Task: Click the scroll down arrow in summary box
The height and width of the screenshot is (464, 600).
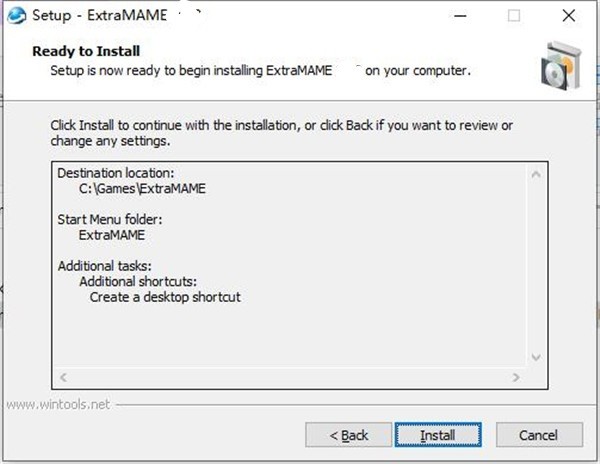Action: click(x=536, y=357)
